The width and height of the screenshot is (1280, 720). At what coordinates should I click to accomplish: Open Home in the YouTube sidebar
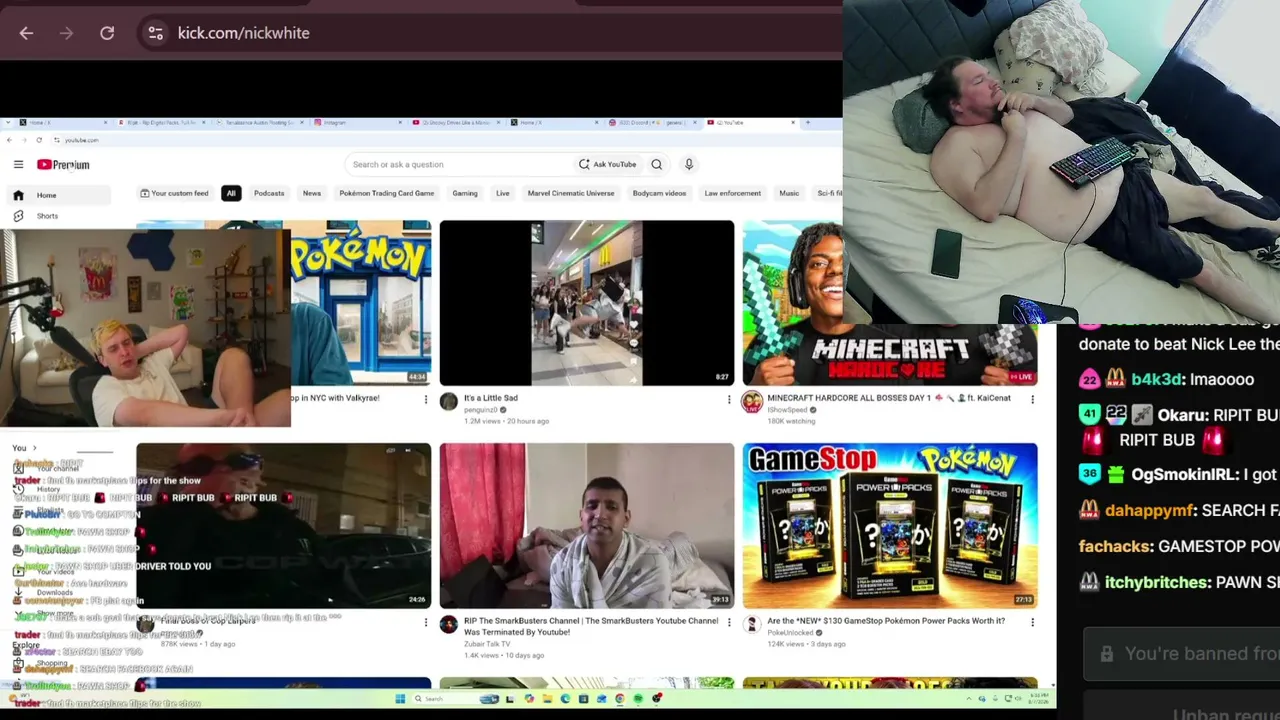click(x=60, y=195)
